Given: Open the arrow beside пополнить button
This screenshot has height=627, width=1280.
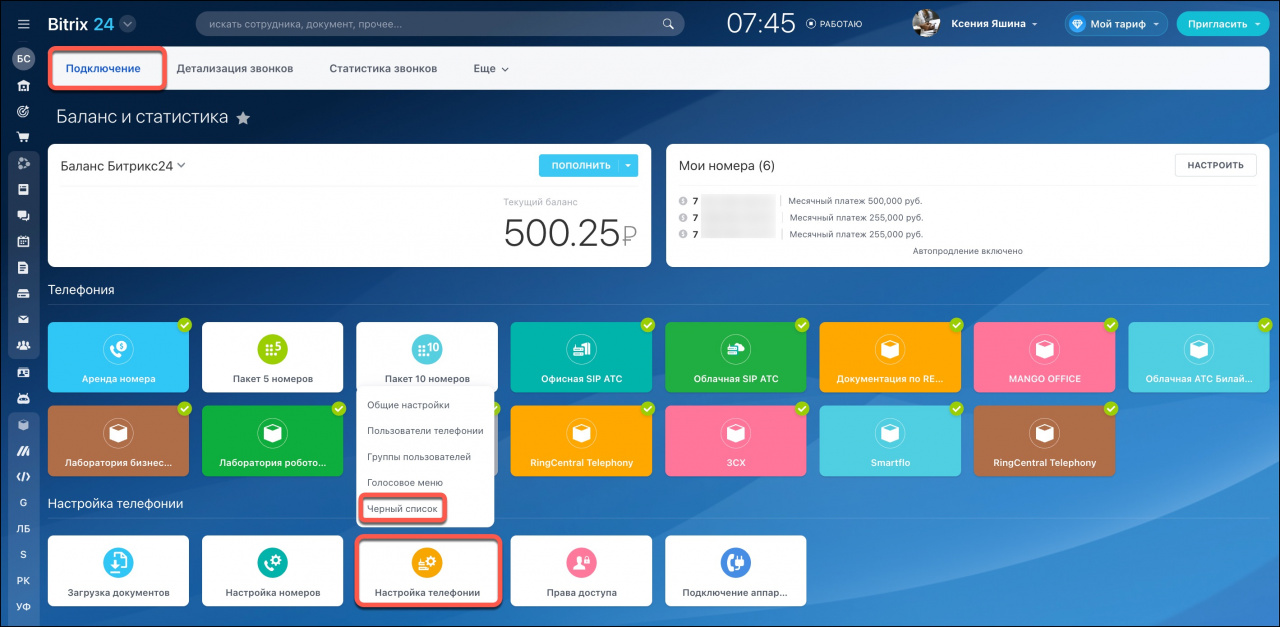Looking at the screenshot, I should [628, 166].
